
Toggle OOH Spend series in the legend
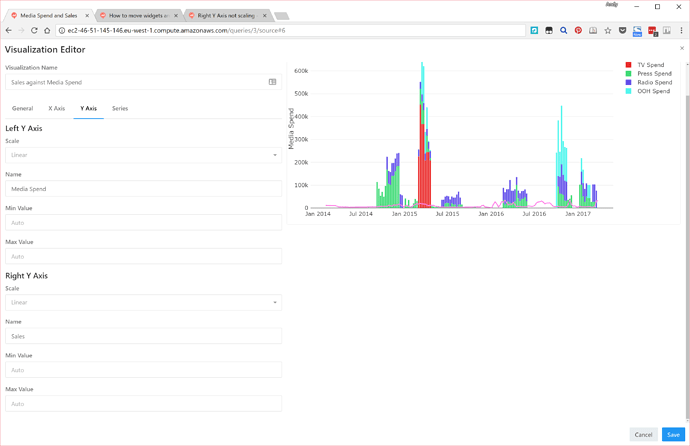(653, 91)
